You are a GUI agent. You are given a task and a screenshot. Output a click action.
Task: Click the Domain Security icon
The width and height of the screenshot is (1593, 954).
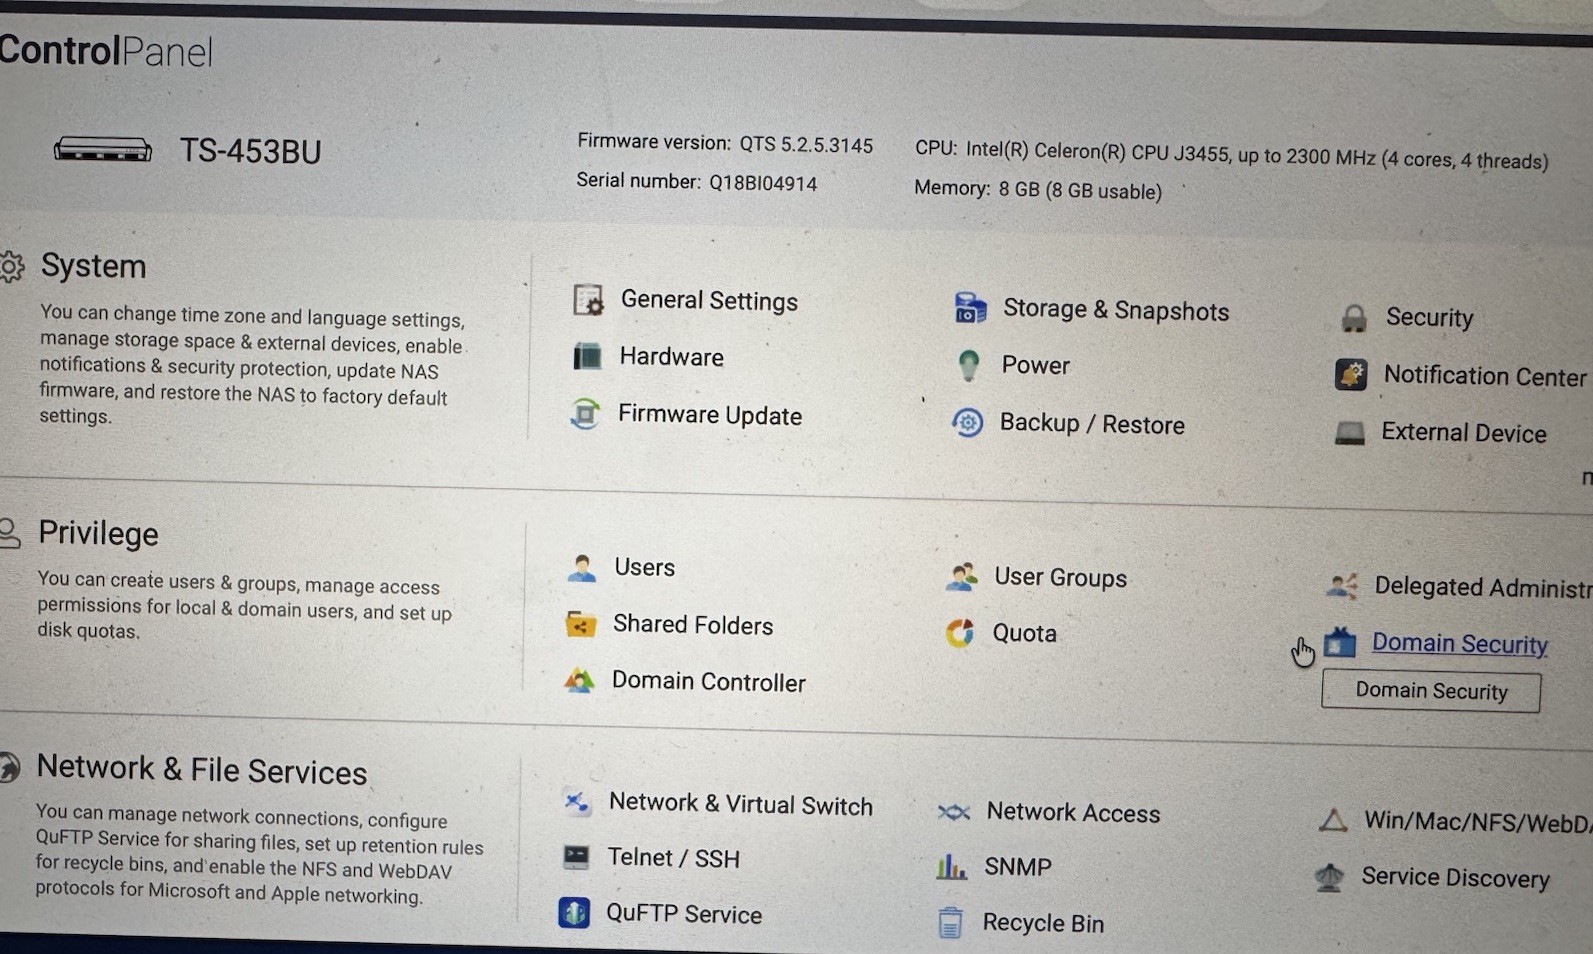(1340, 643)
